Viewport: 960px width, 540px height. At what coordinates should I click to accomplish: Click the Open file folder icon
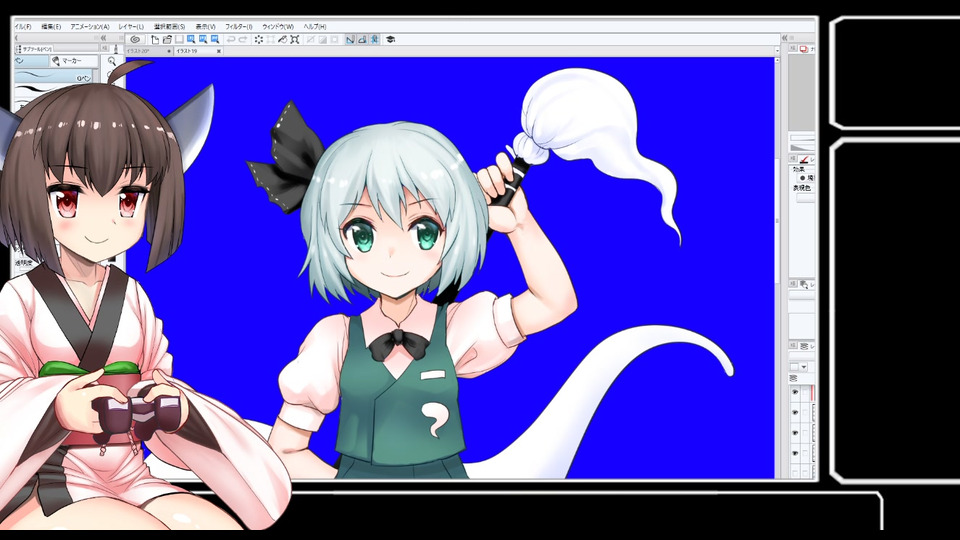coord(167,39)
